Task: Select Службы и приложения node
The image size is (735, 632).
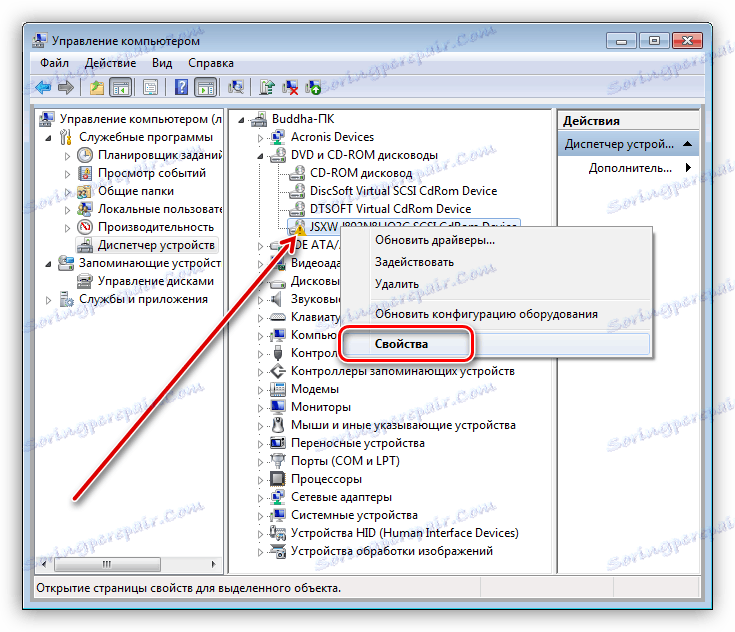Action: click(143, 299)
